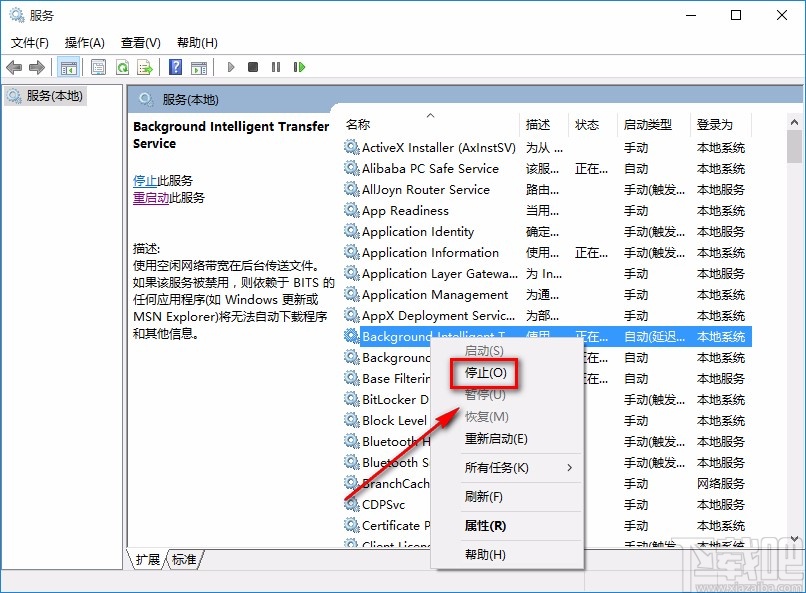The width and height of the screenshot is (806, 593).
Task: Click the Help toolbar icon
Action: point(173,67)
